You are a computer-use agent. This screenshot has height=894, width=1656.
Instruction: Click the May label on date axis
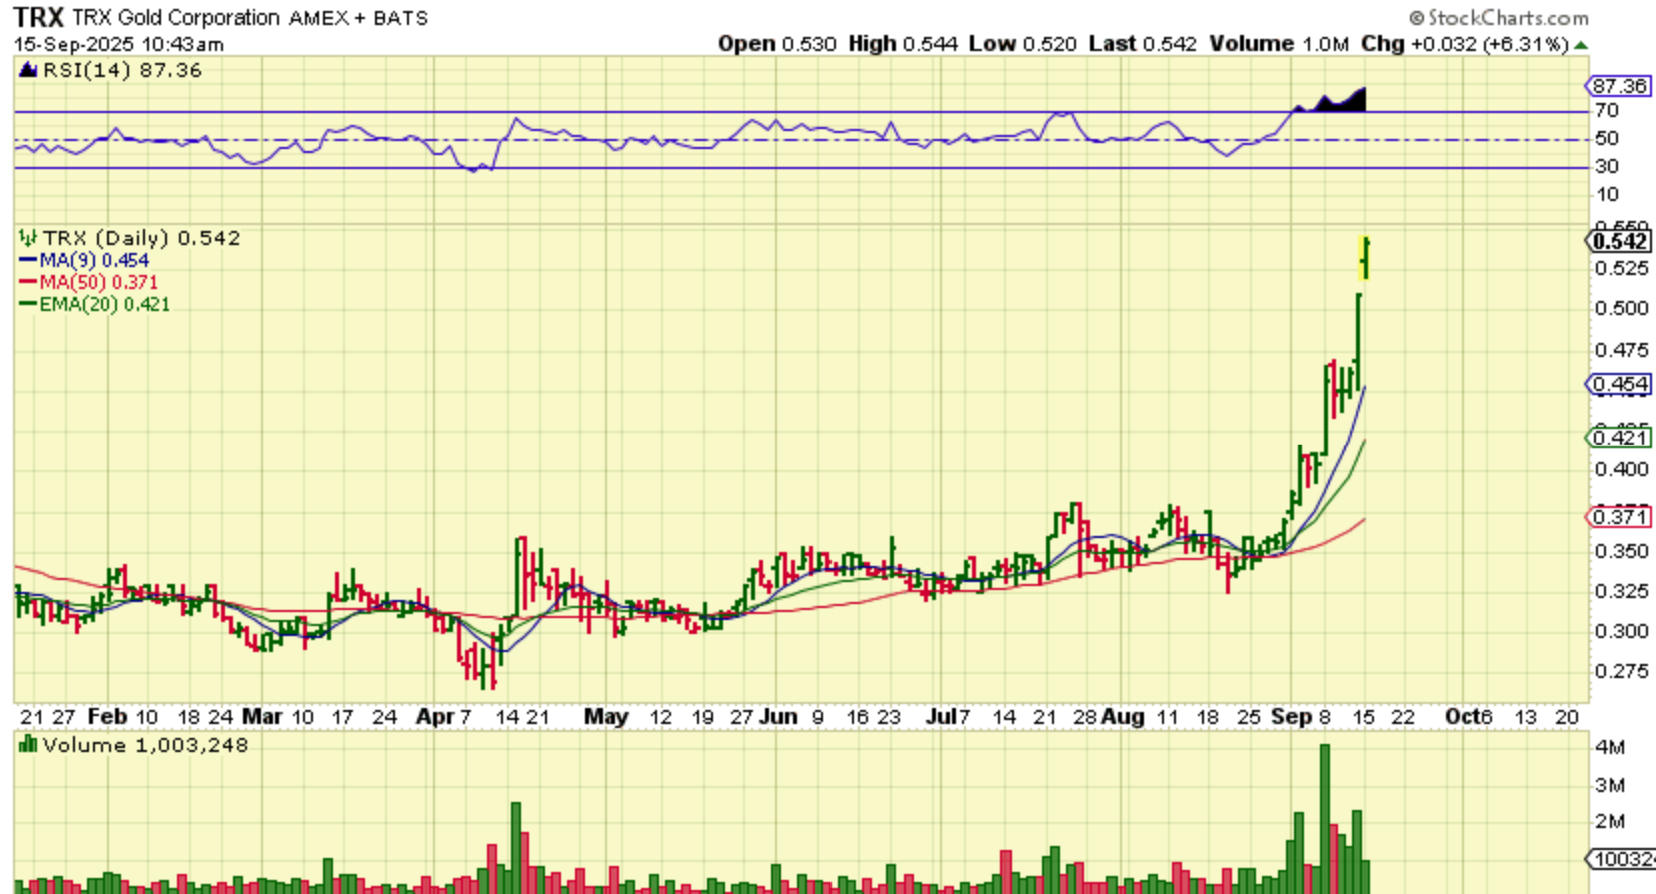pos(606,717)
